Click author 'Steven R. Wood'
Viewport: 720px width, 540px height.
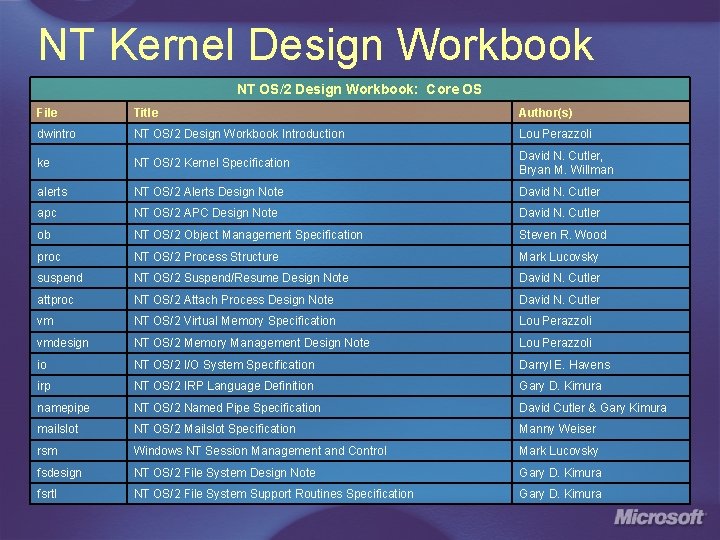(562, 235)
